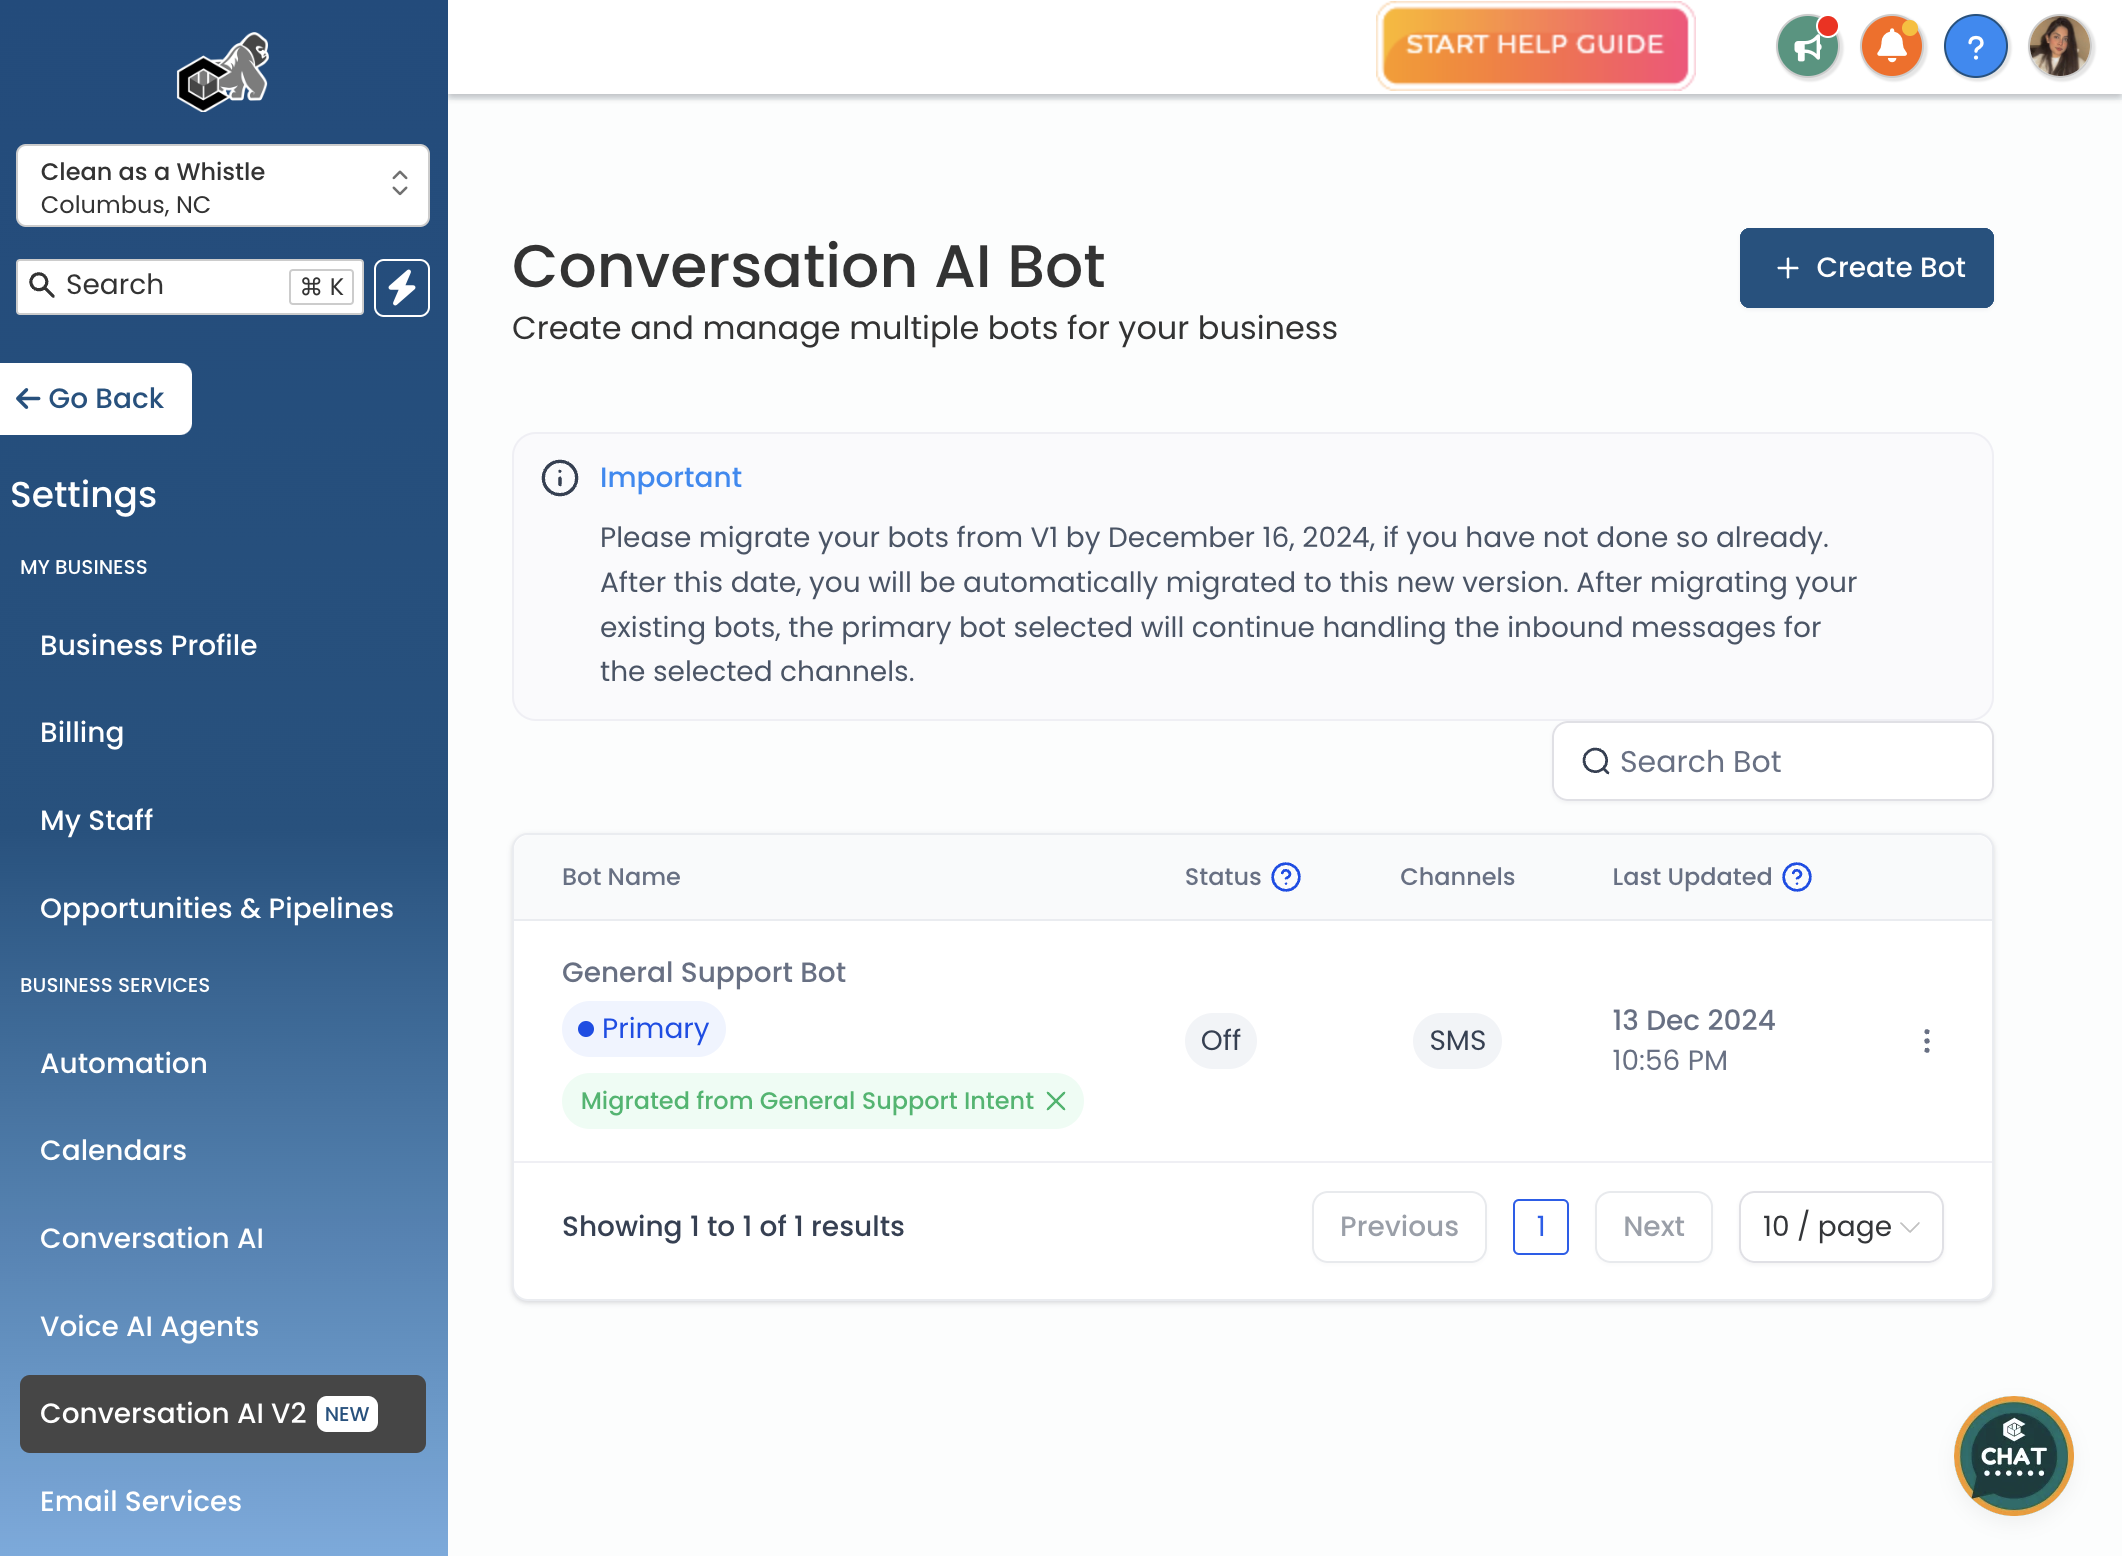Select page 1 in pagination
Viewport: 2122px width, 1556px height.
(1541, 1226)
